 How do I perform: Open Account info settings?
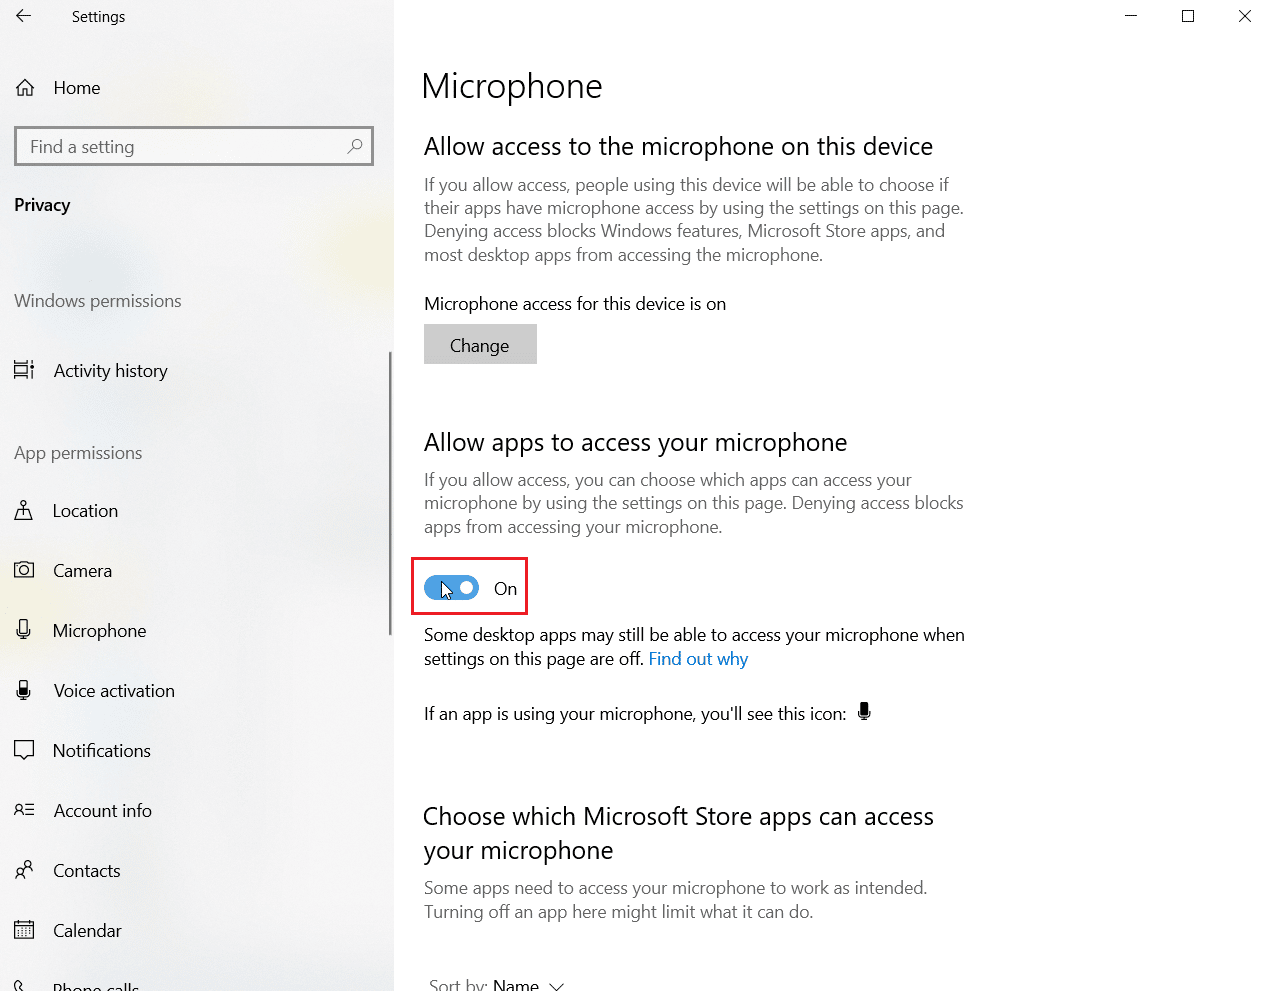click(x=102, y=810)
